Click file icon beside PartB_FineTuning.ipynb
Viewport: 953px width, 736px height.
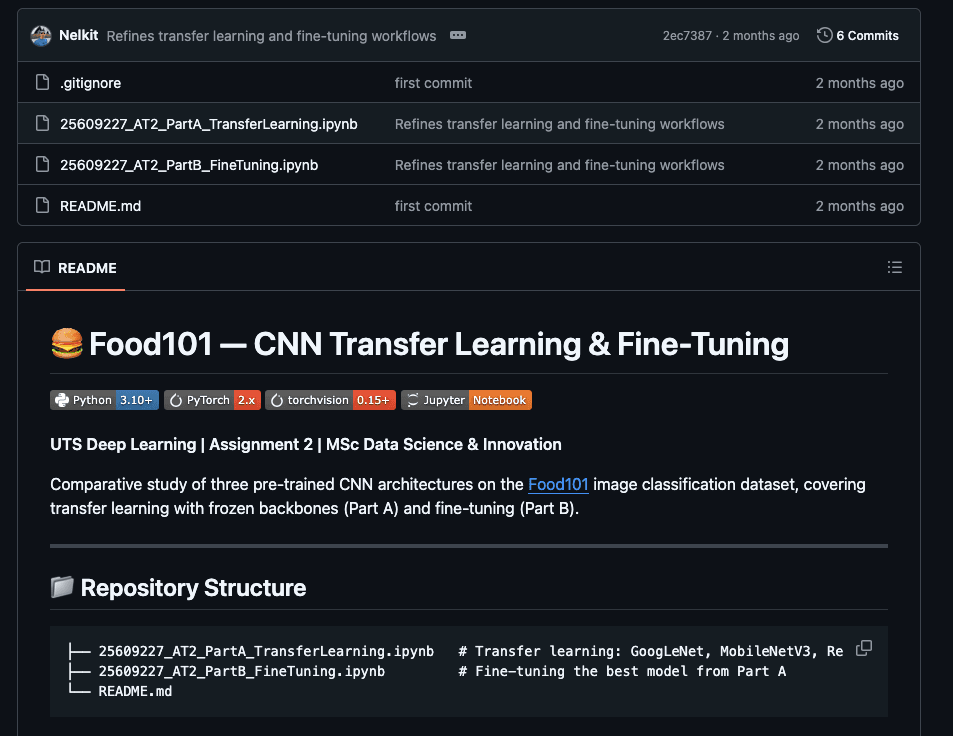tap(42, 164)
